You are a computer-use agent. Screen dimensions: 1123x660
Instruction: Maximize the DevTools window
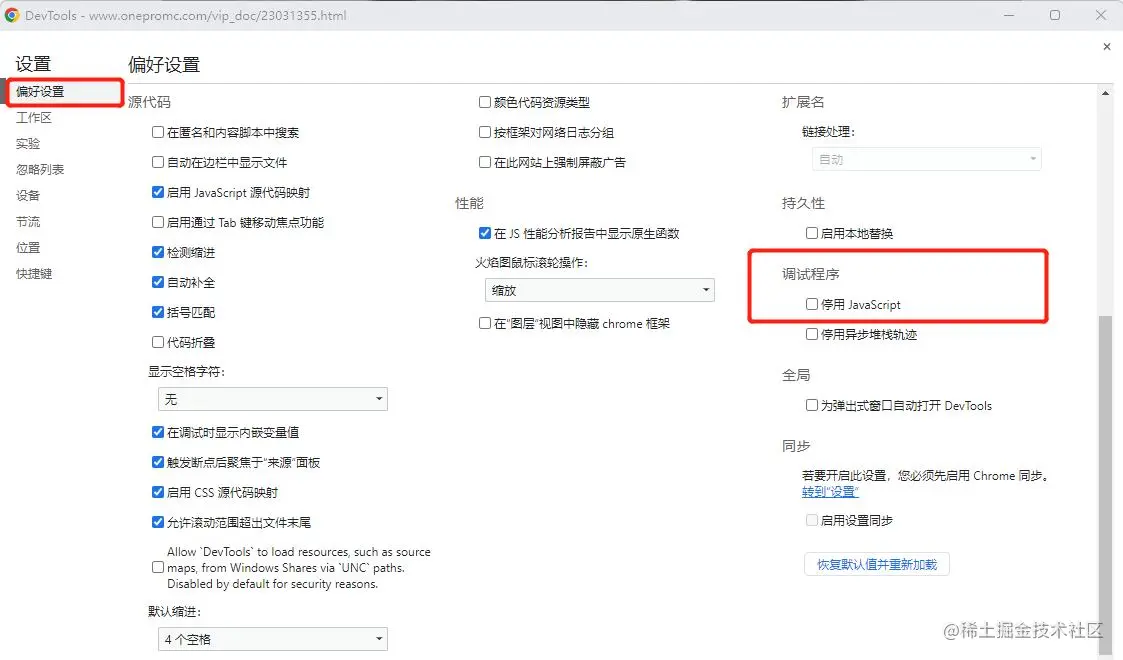click(x=1055, y=15)
